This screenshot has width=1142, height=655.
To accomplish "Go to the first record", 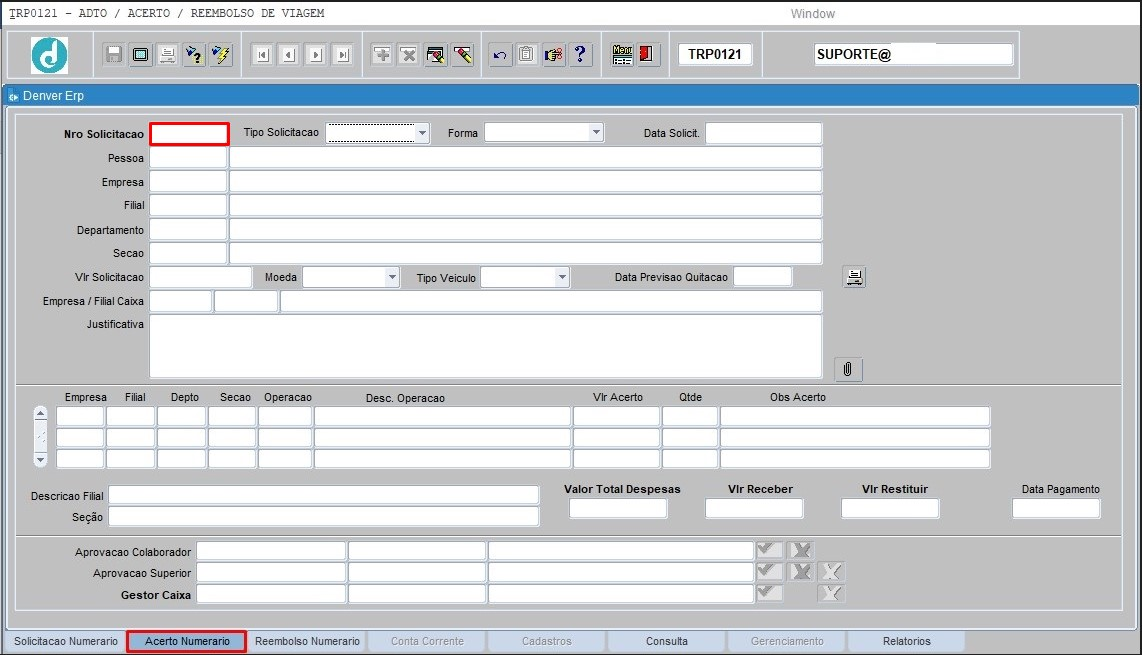I will coord(262,55).
